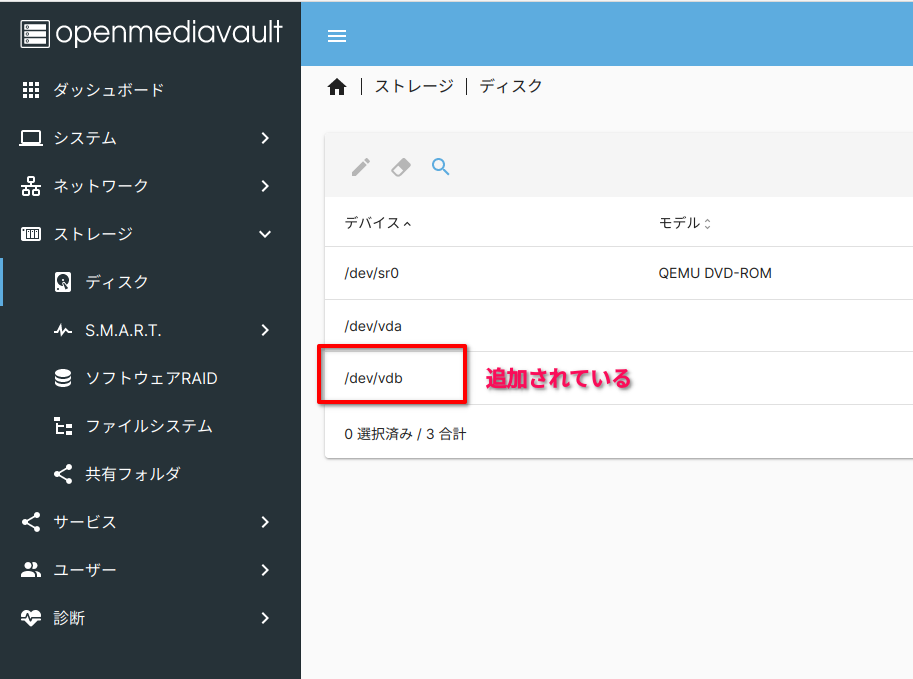Click the openmediavault title text
This screenshot has width=913, height=679.
coord(169,33)
